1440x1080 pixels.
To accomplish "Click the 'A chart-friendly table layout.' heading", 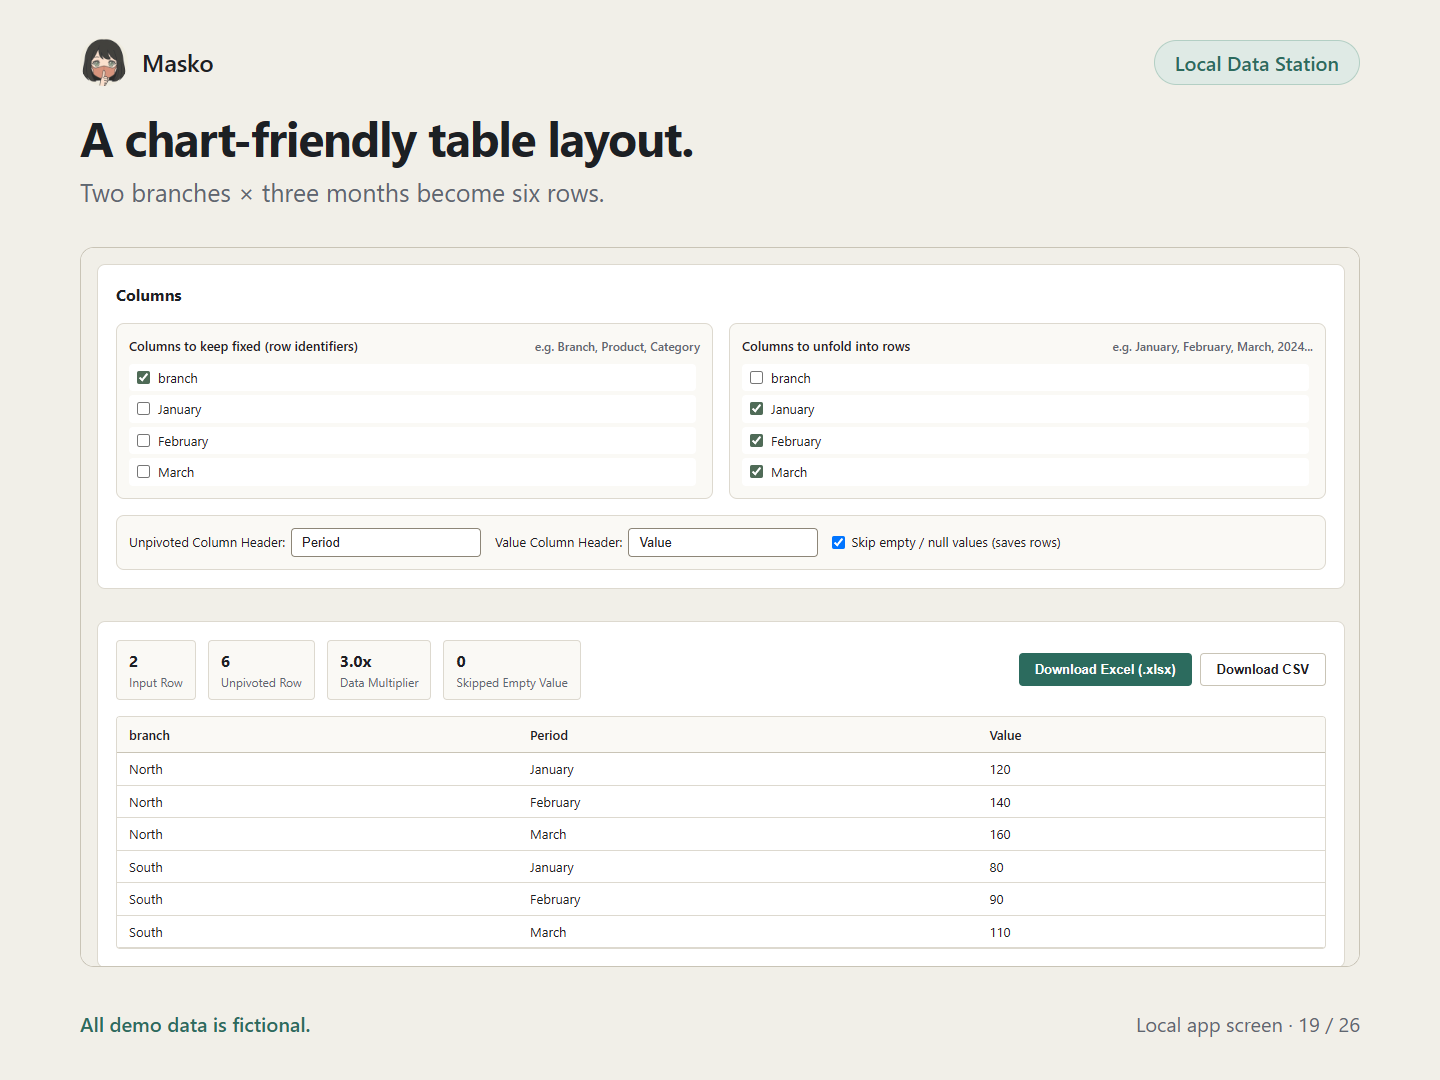I will click(387, 140).
